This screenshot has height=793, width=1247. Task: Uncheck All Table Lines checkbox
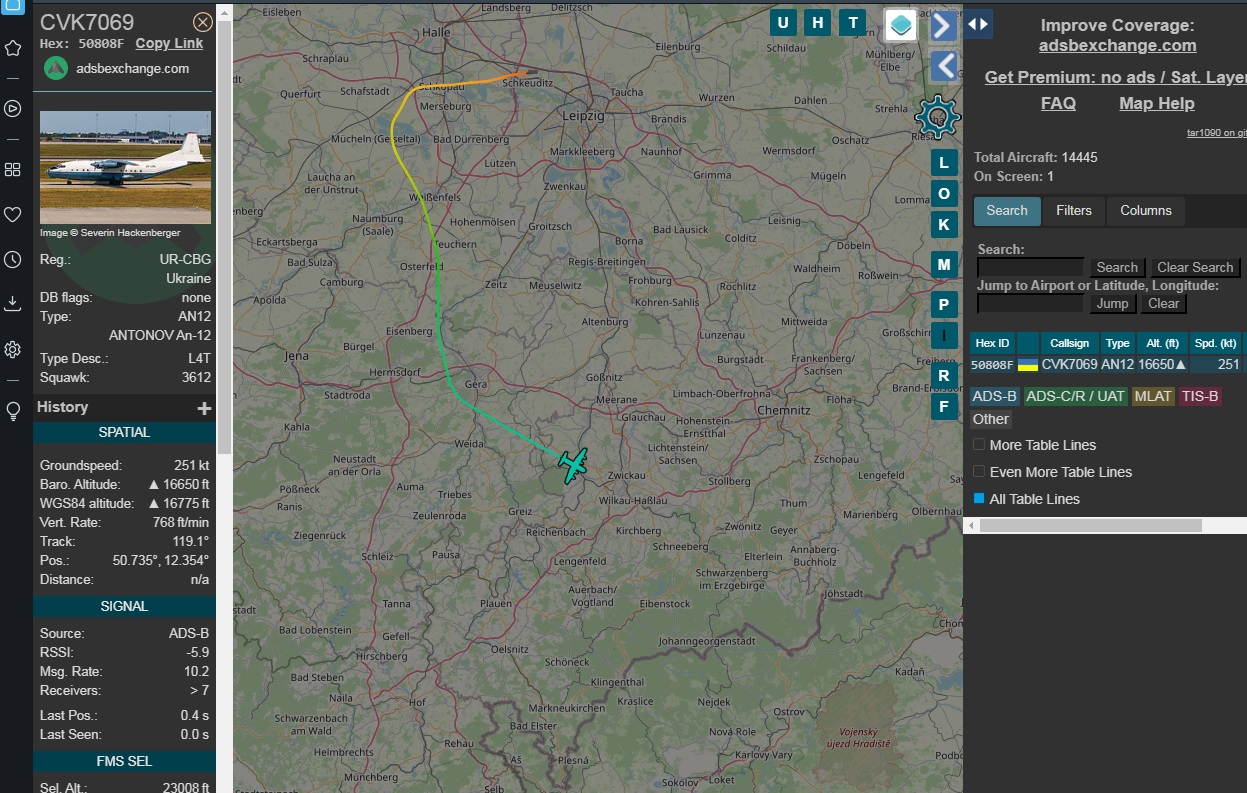pyautogui.click(x=980, y=499)
